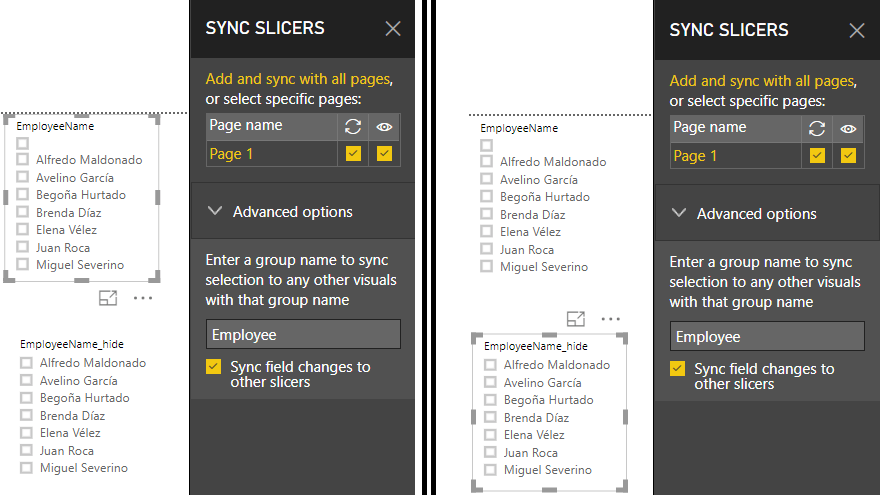This screenshot has width=880, height=495.
Task: Click visible eye column icon in right pane
Action: point(848,128)
